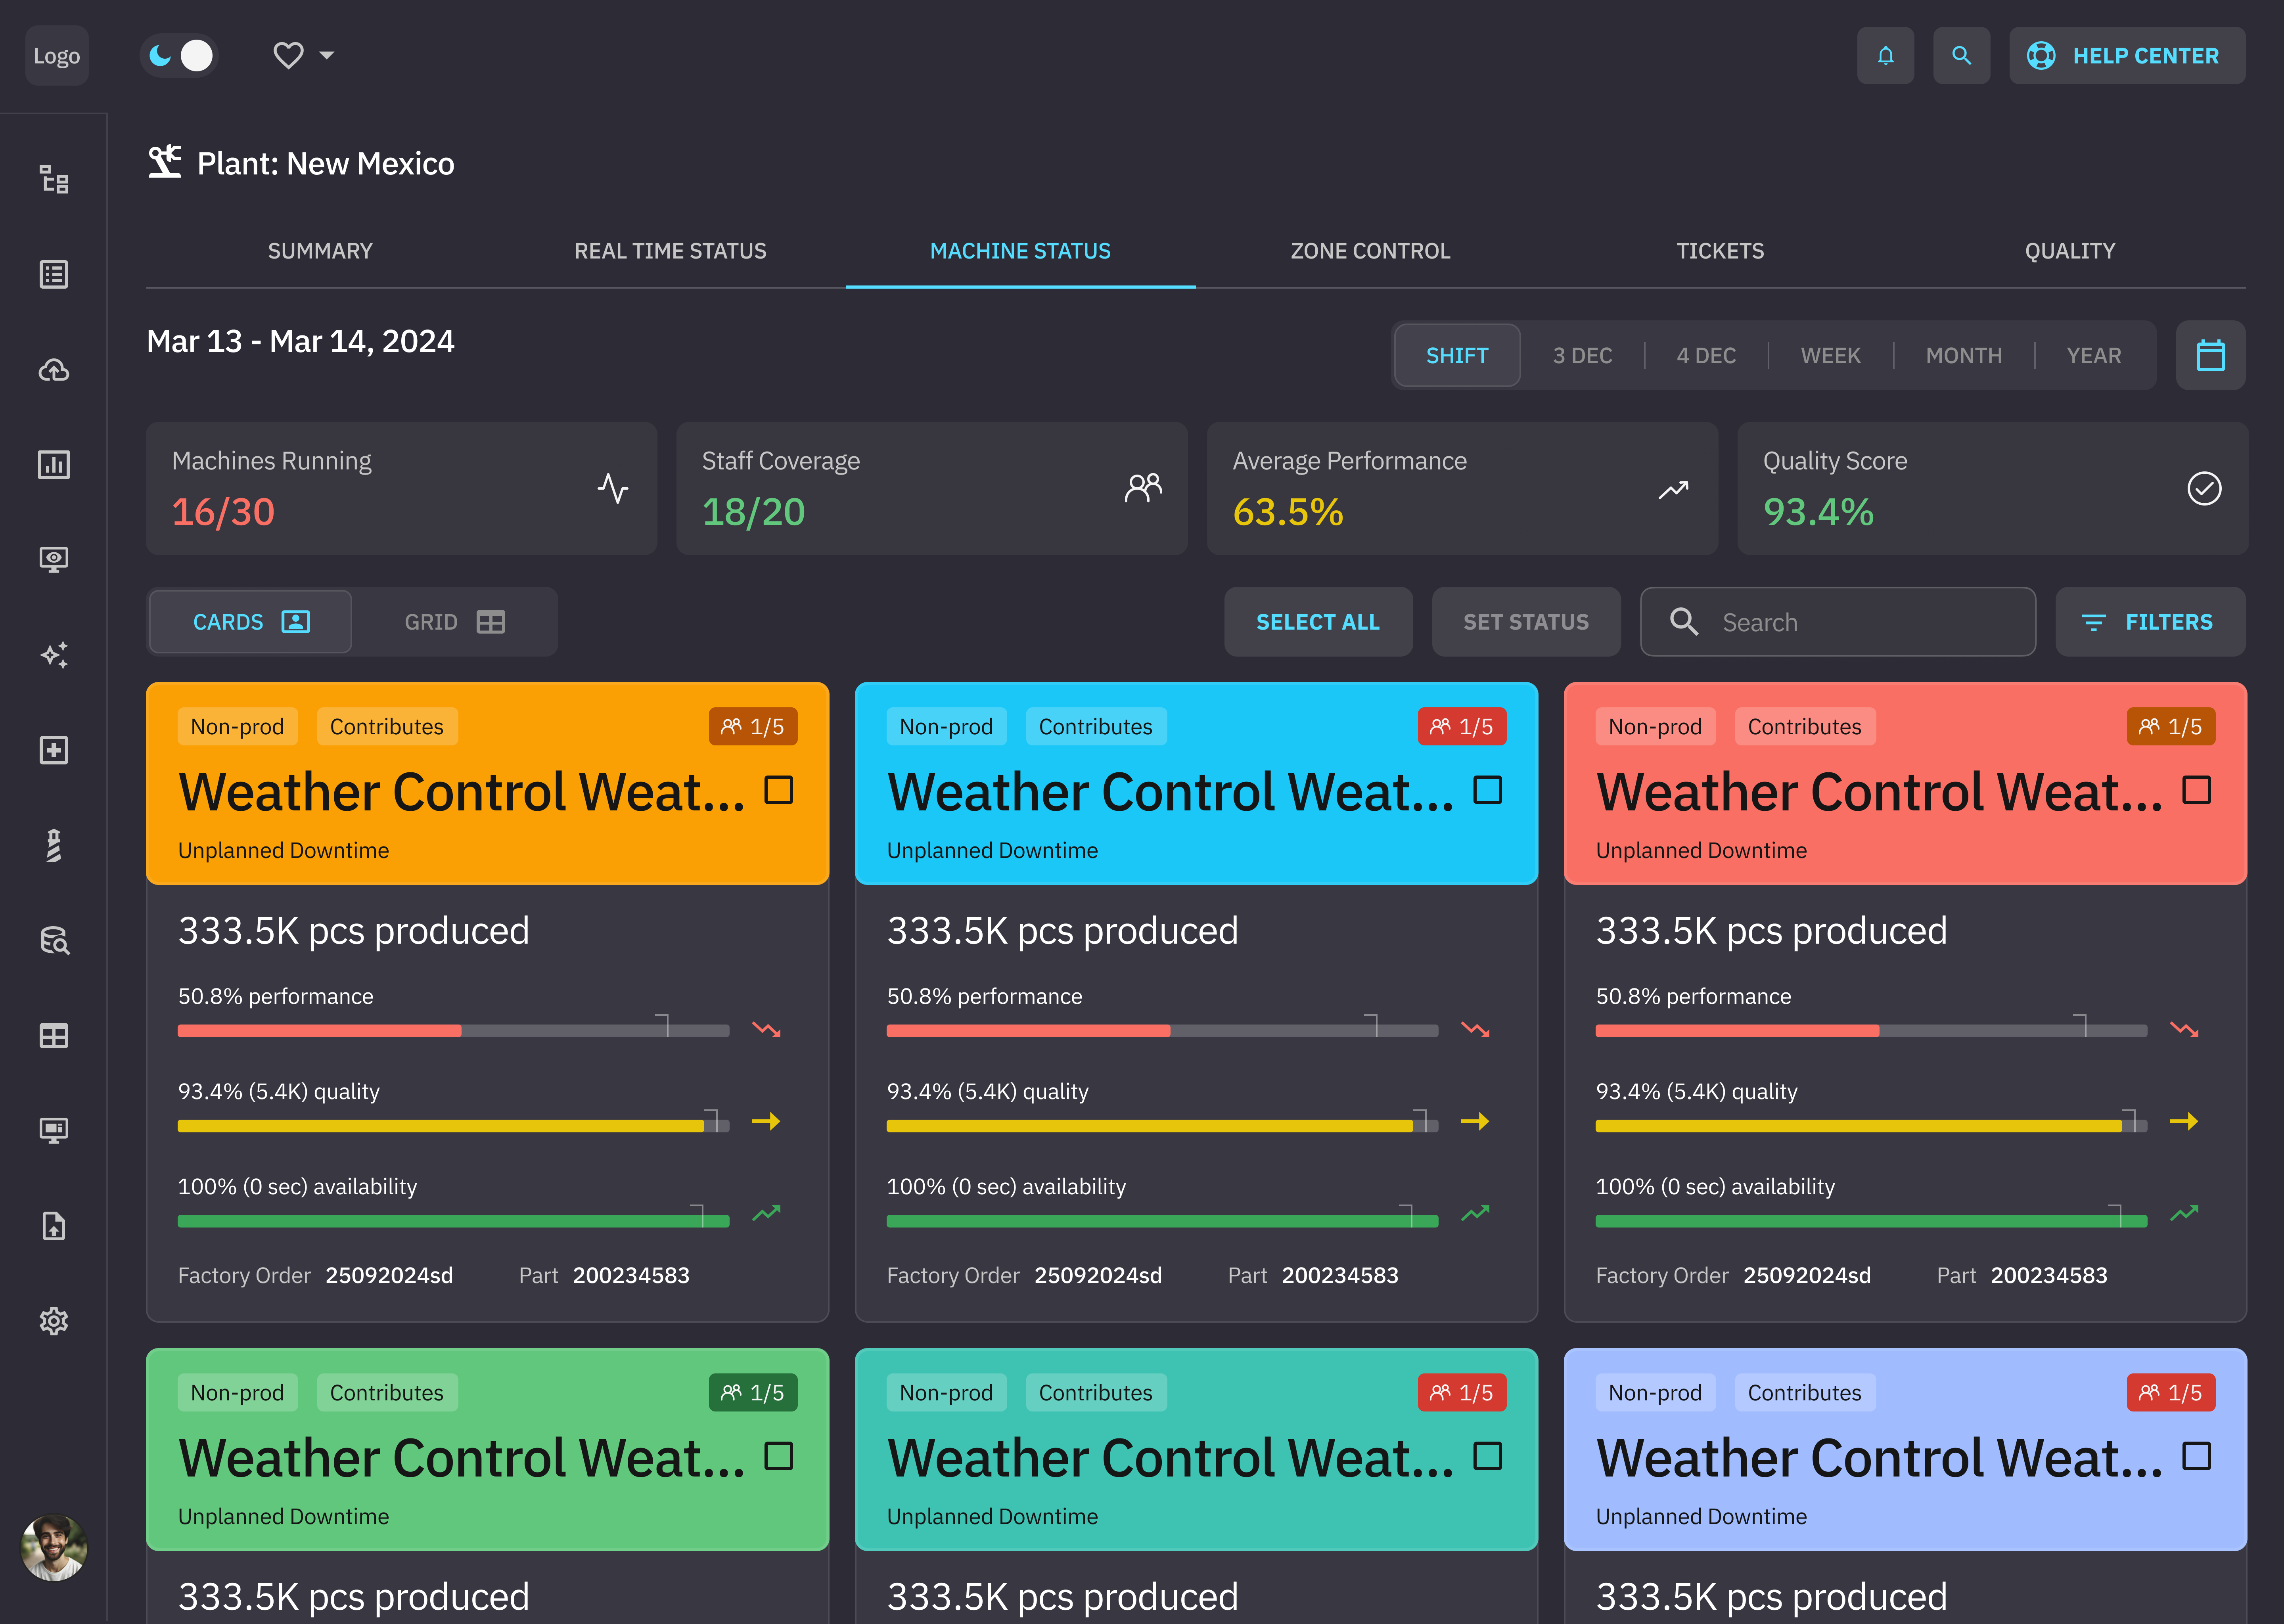The width and height of the screenshot is (2284, 1624).
Task: Click the sparkle AI sidebar icon
Action: [x=54, y=655]
